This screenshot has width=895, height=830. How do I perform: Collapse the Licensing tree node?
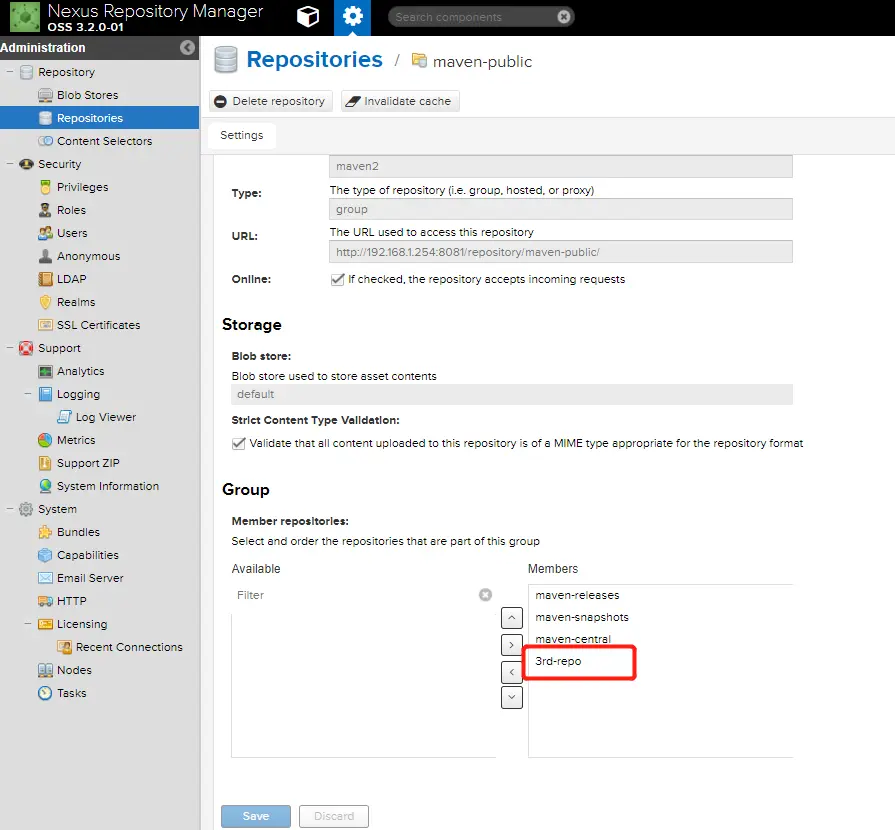28,624
